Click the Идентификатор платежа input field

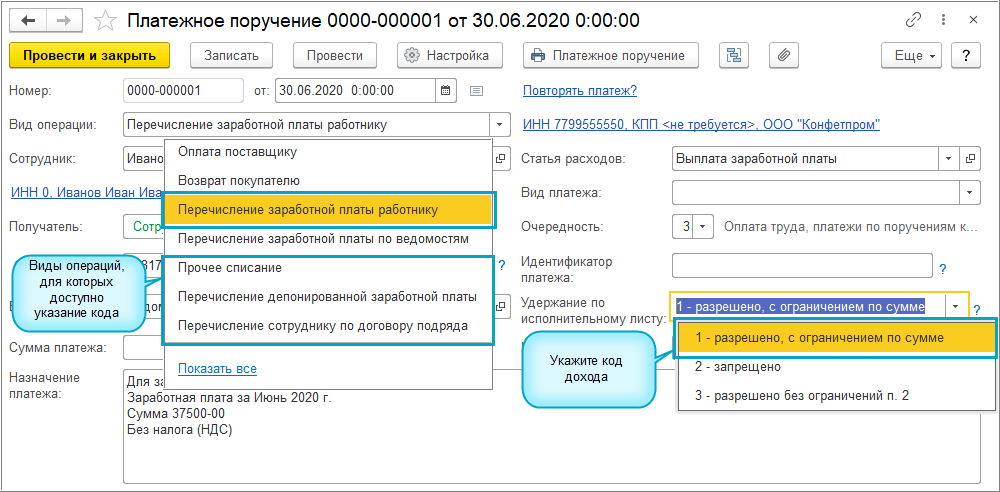[x=802, y=265]
